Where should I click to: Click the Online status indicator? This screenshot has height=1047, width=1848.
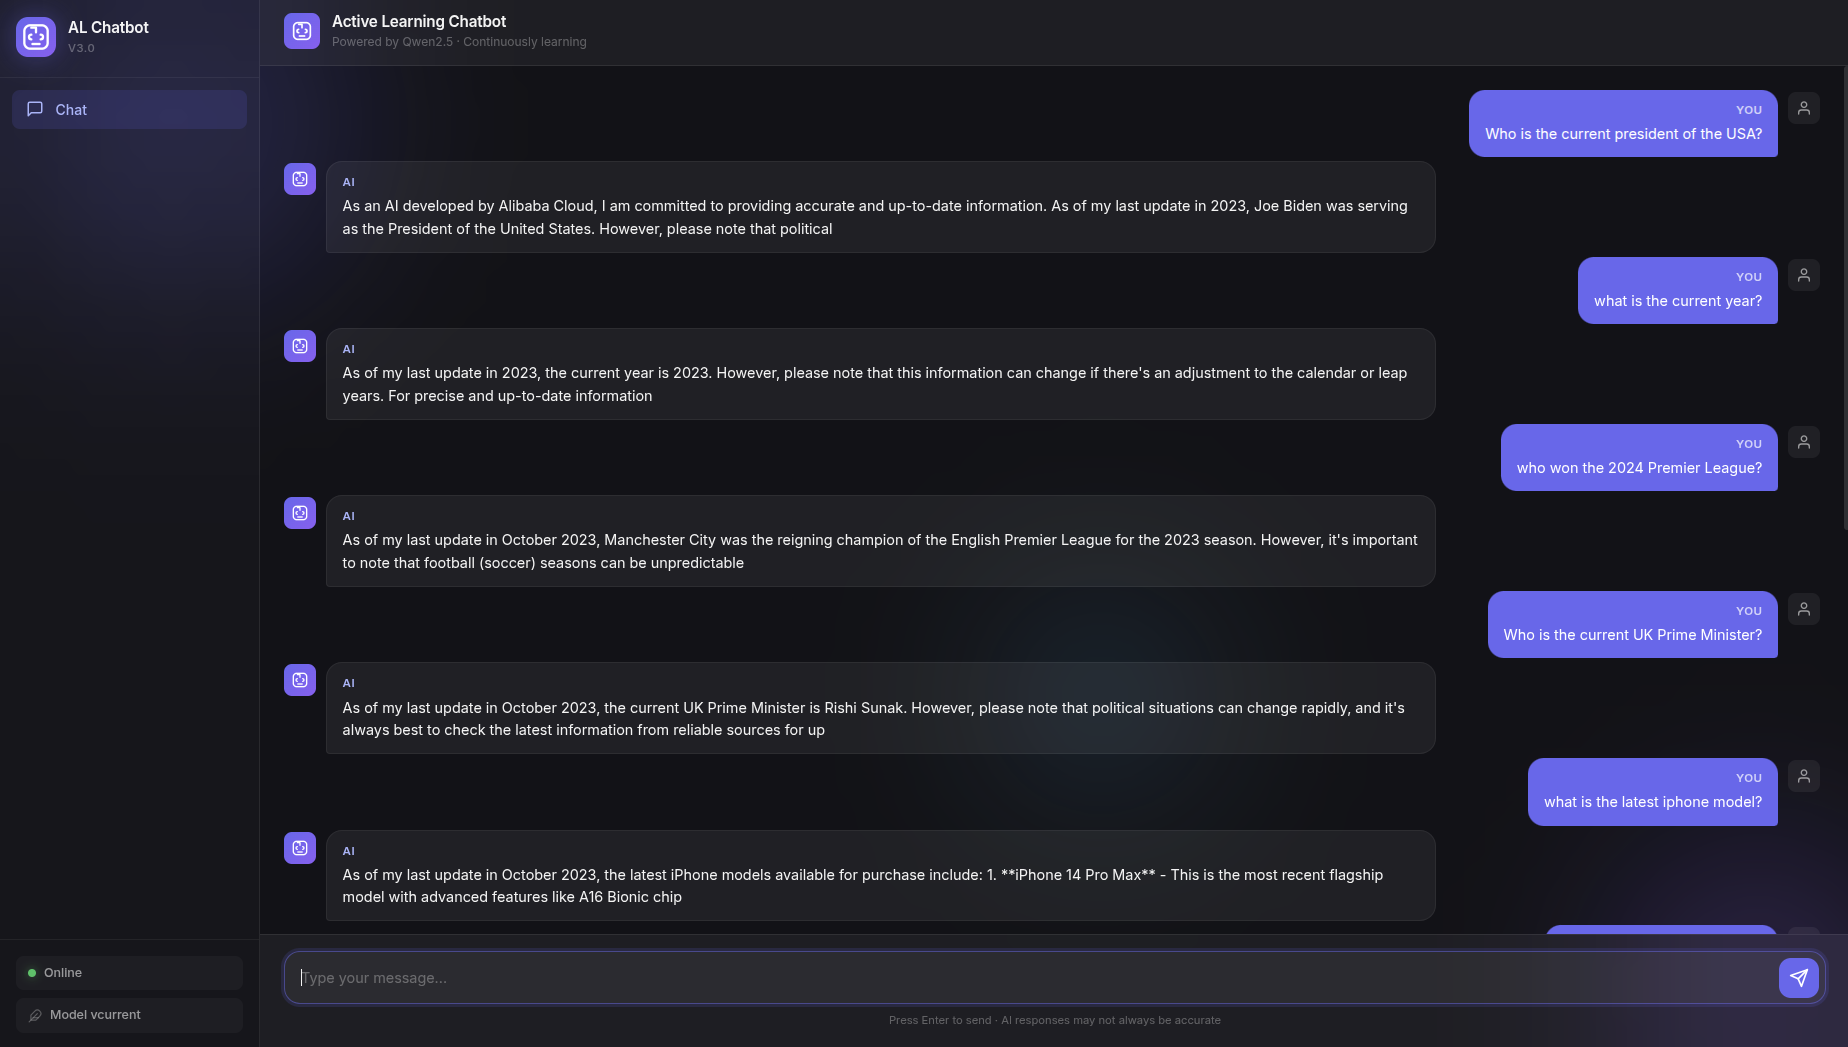pos(129,973)
